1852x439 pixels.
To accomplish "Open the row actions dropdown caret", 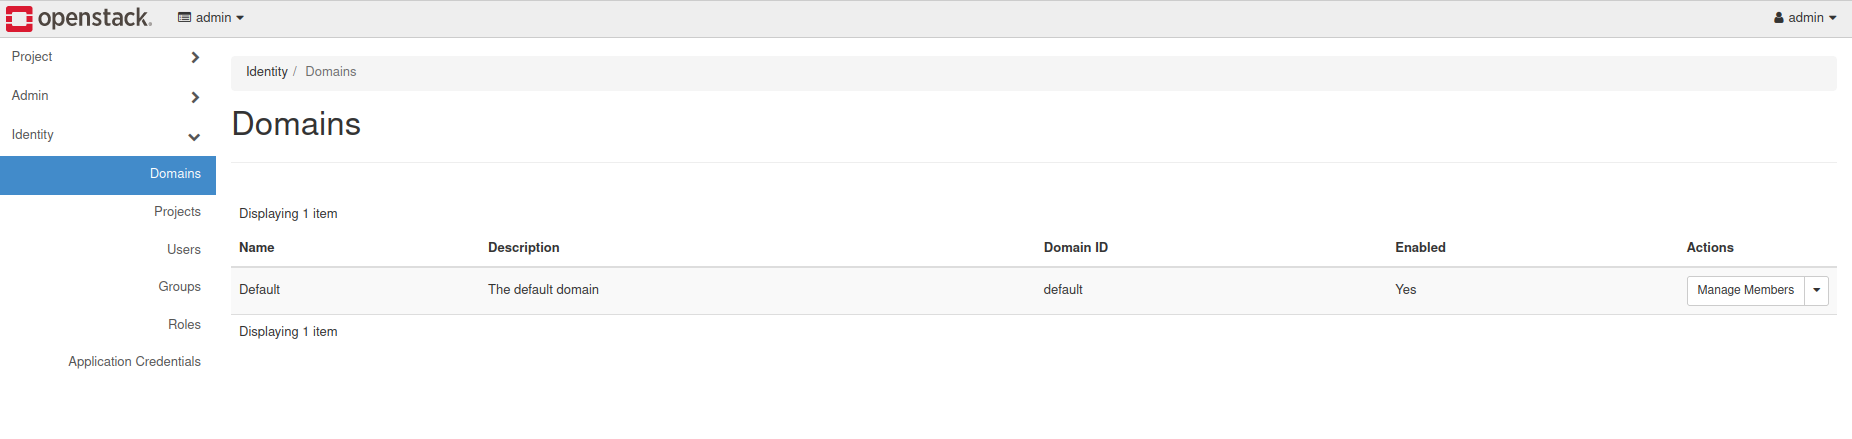I will 1817,290.
